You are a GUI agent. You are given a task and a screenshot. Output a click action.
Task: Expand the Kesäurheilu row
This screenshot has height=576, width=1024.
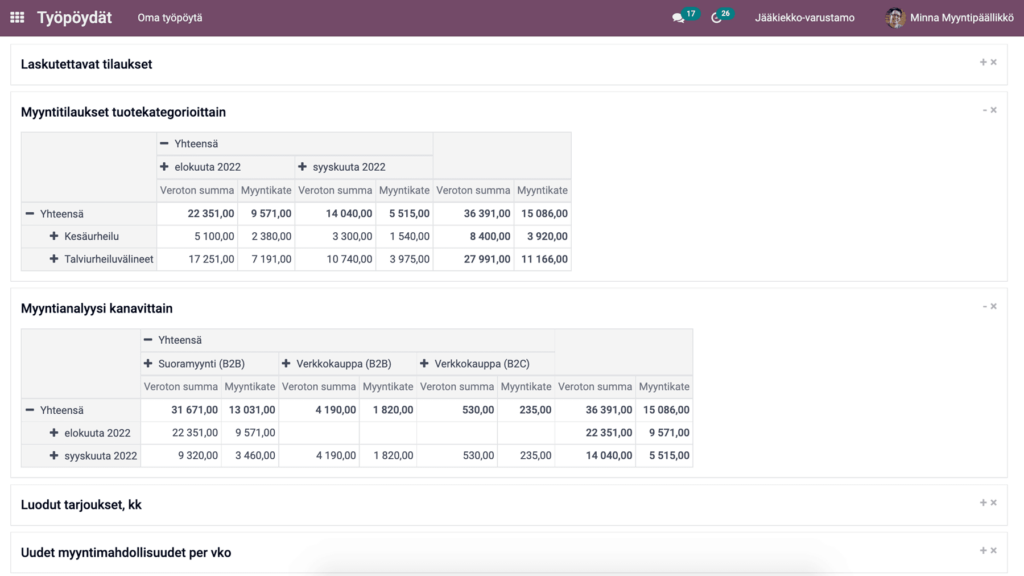coord(52,236)
